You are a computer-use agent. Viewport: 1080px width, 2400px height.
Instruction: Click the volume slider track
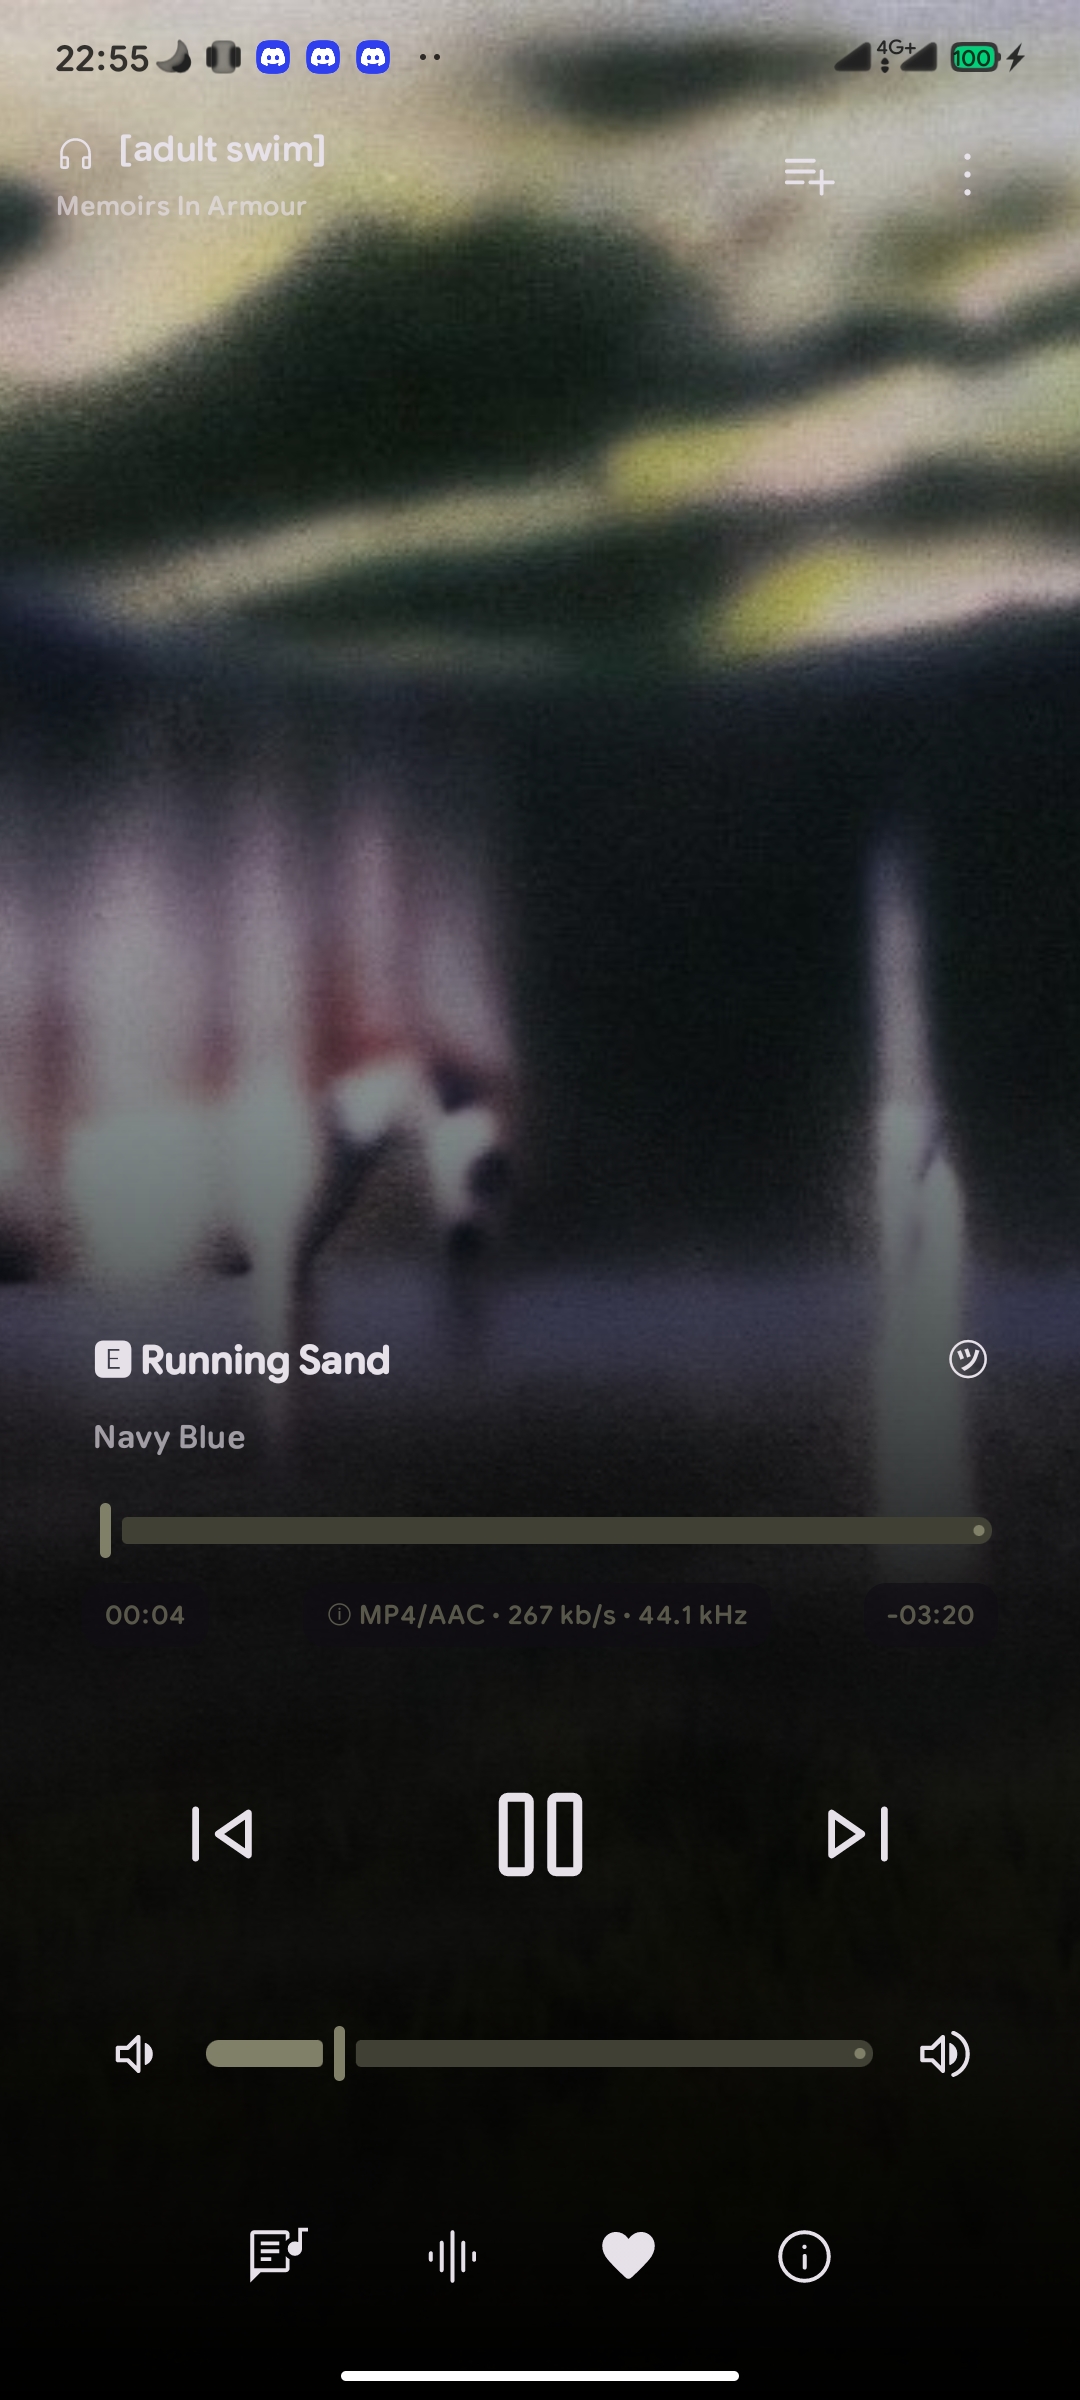click(x=539, y=2054)
